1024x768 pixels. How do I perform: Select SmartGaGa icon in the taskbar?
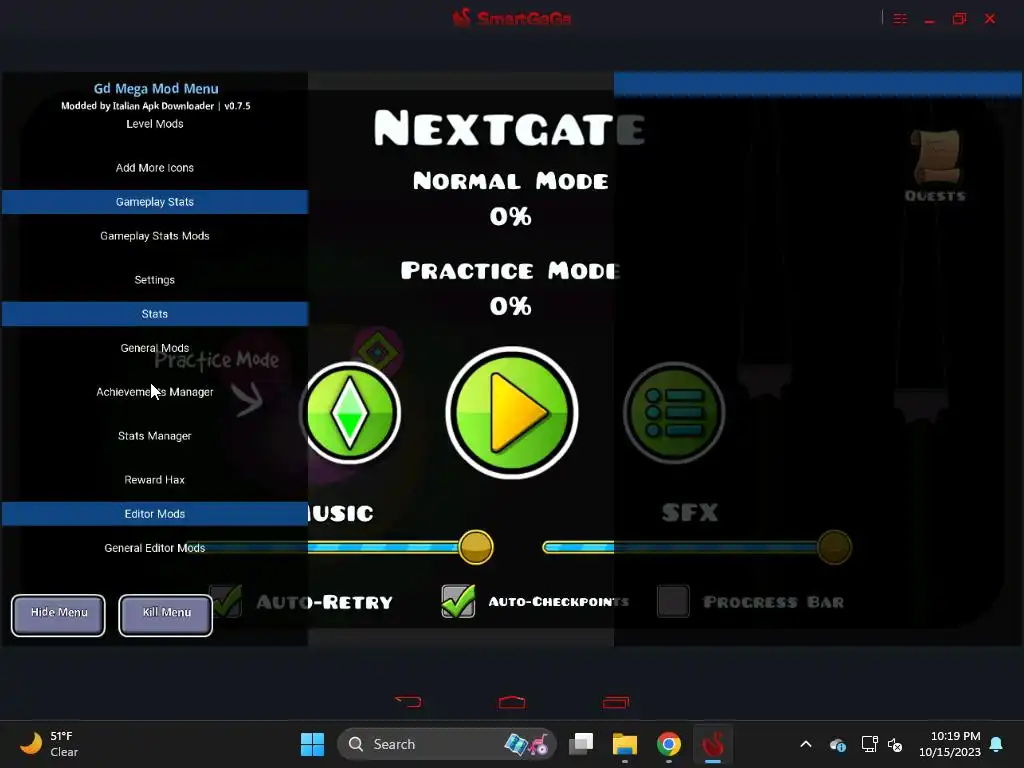[712, 744]
